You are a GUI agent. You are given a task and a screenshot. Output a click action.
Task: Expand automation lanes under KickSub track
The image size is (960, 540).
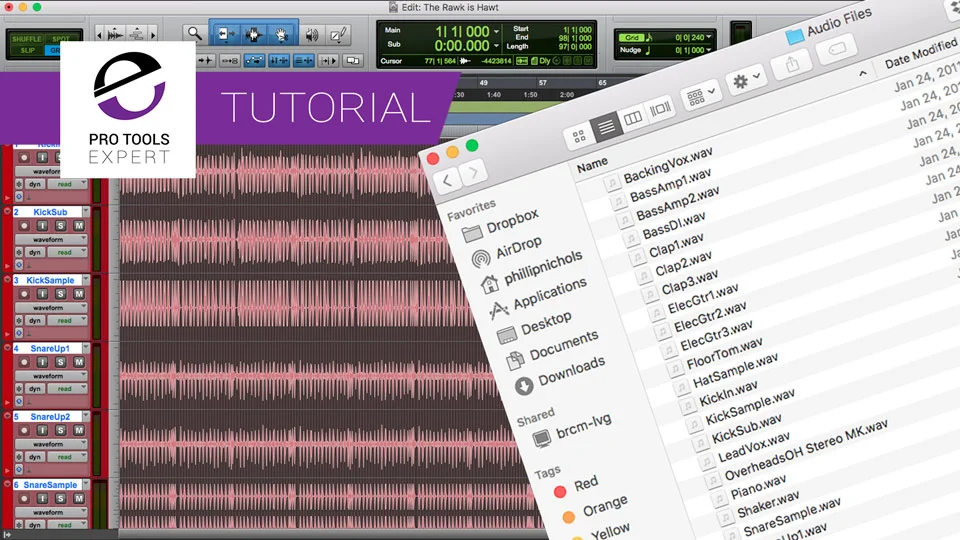[x=7, y=266]
